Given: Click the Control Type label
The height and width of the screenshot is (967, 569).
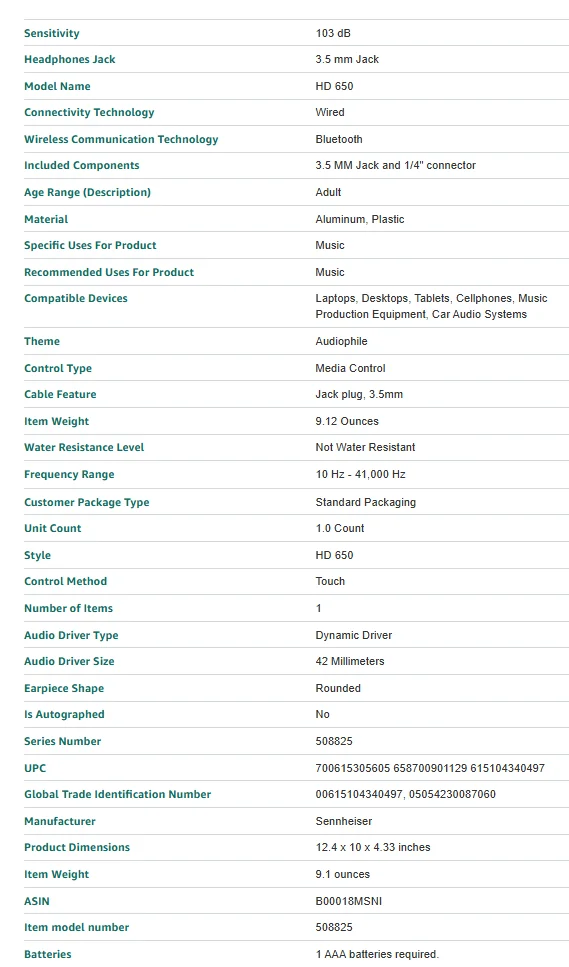Looking at the screenshot, I should pos(58,368).
